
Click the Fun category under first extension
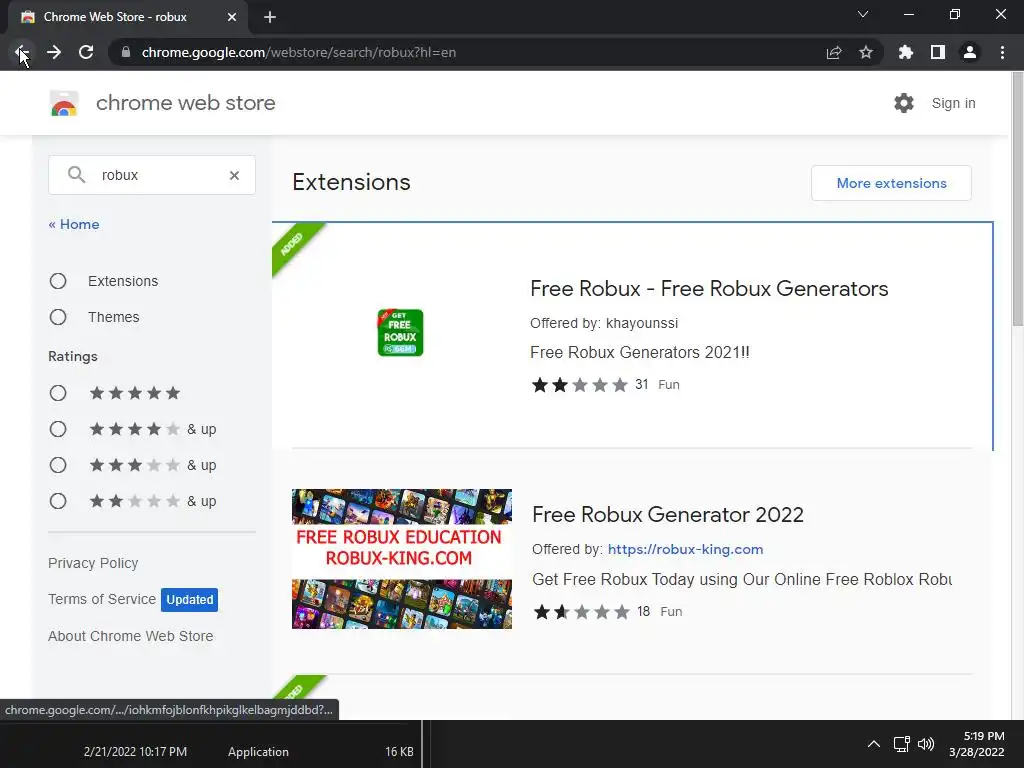pyautogui.click(x=669, y=385)
